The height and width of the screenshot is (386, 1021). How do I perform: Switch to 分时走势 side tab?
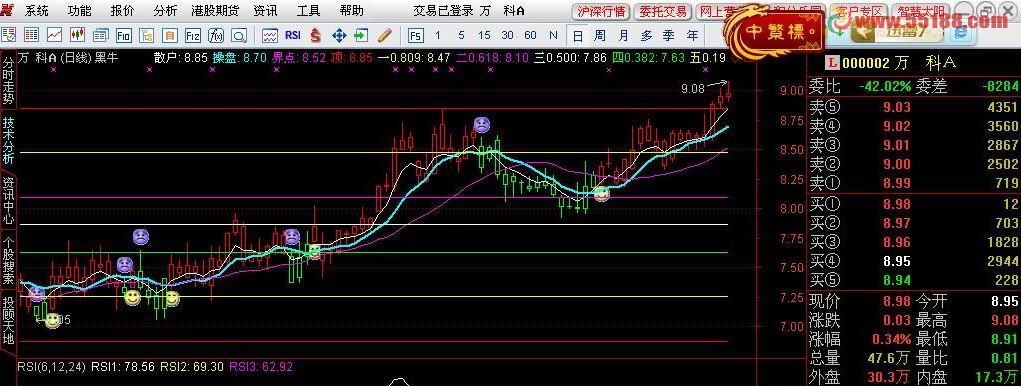click(8, 81)
